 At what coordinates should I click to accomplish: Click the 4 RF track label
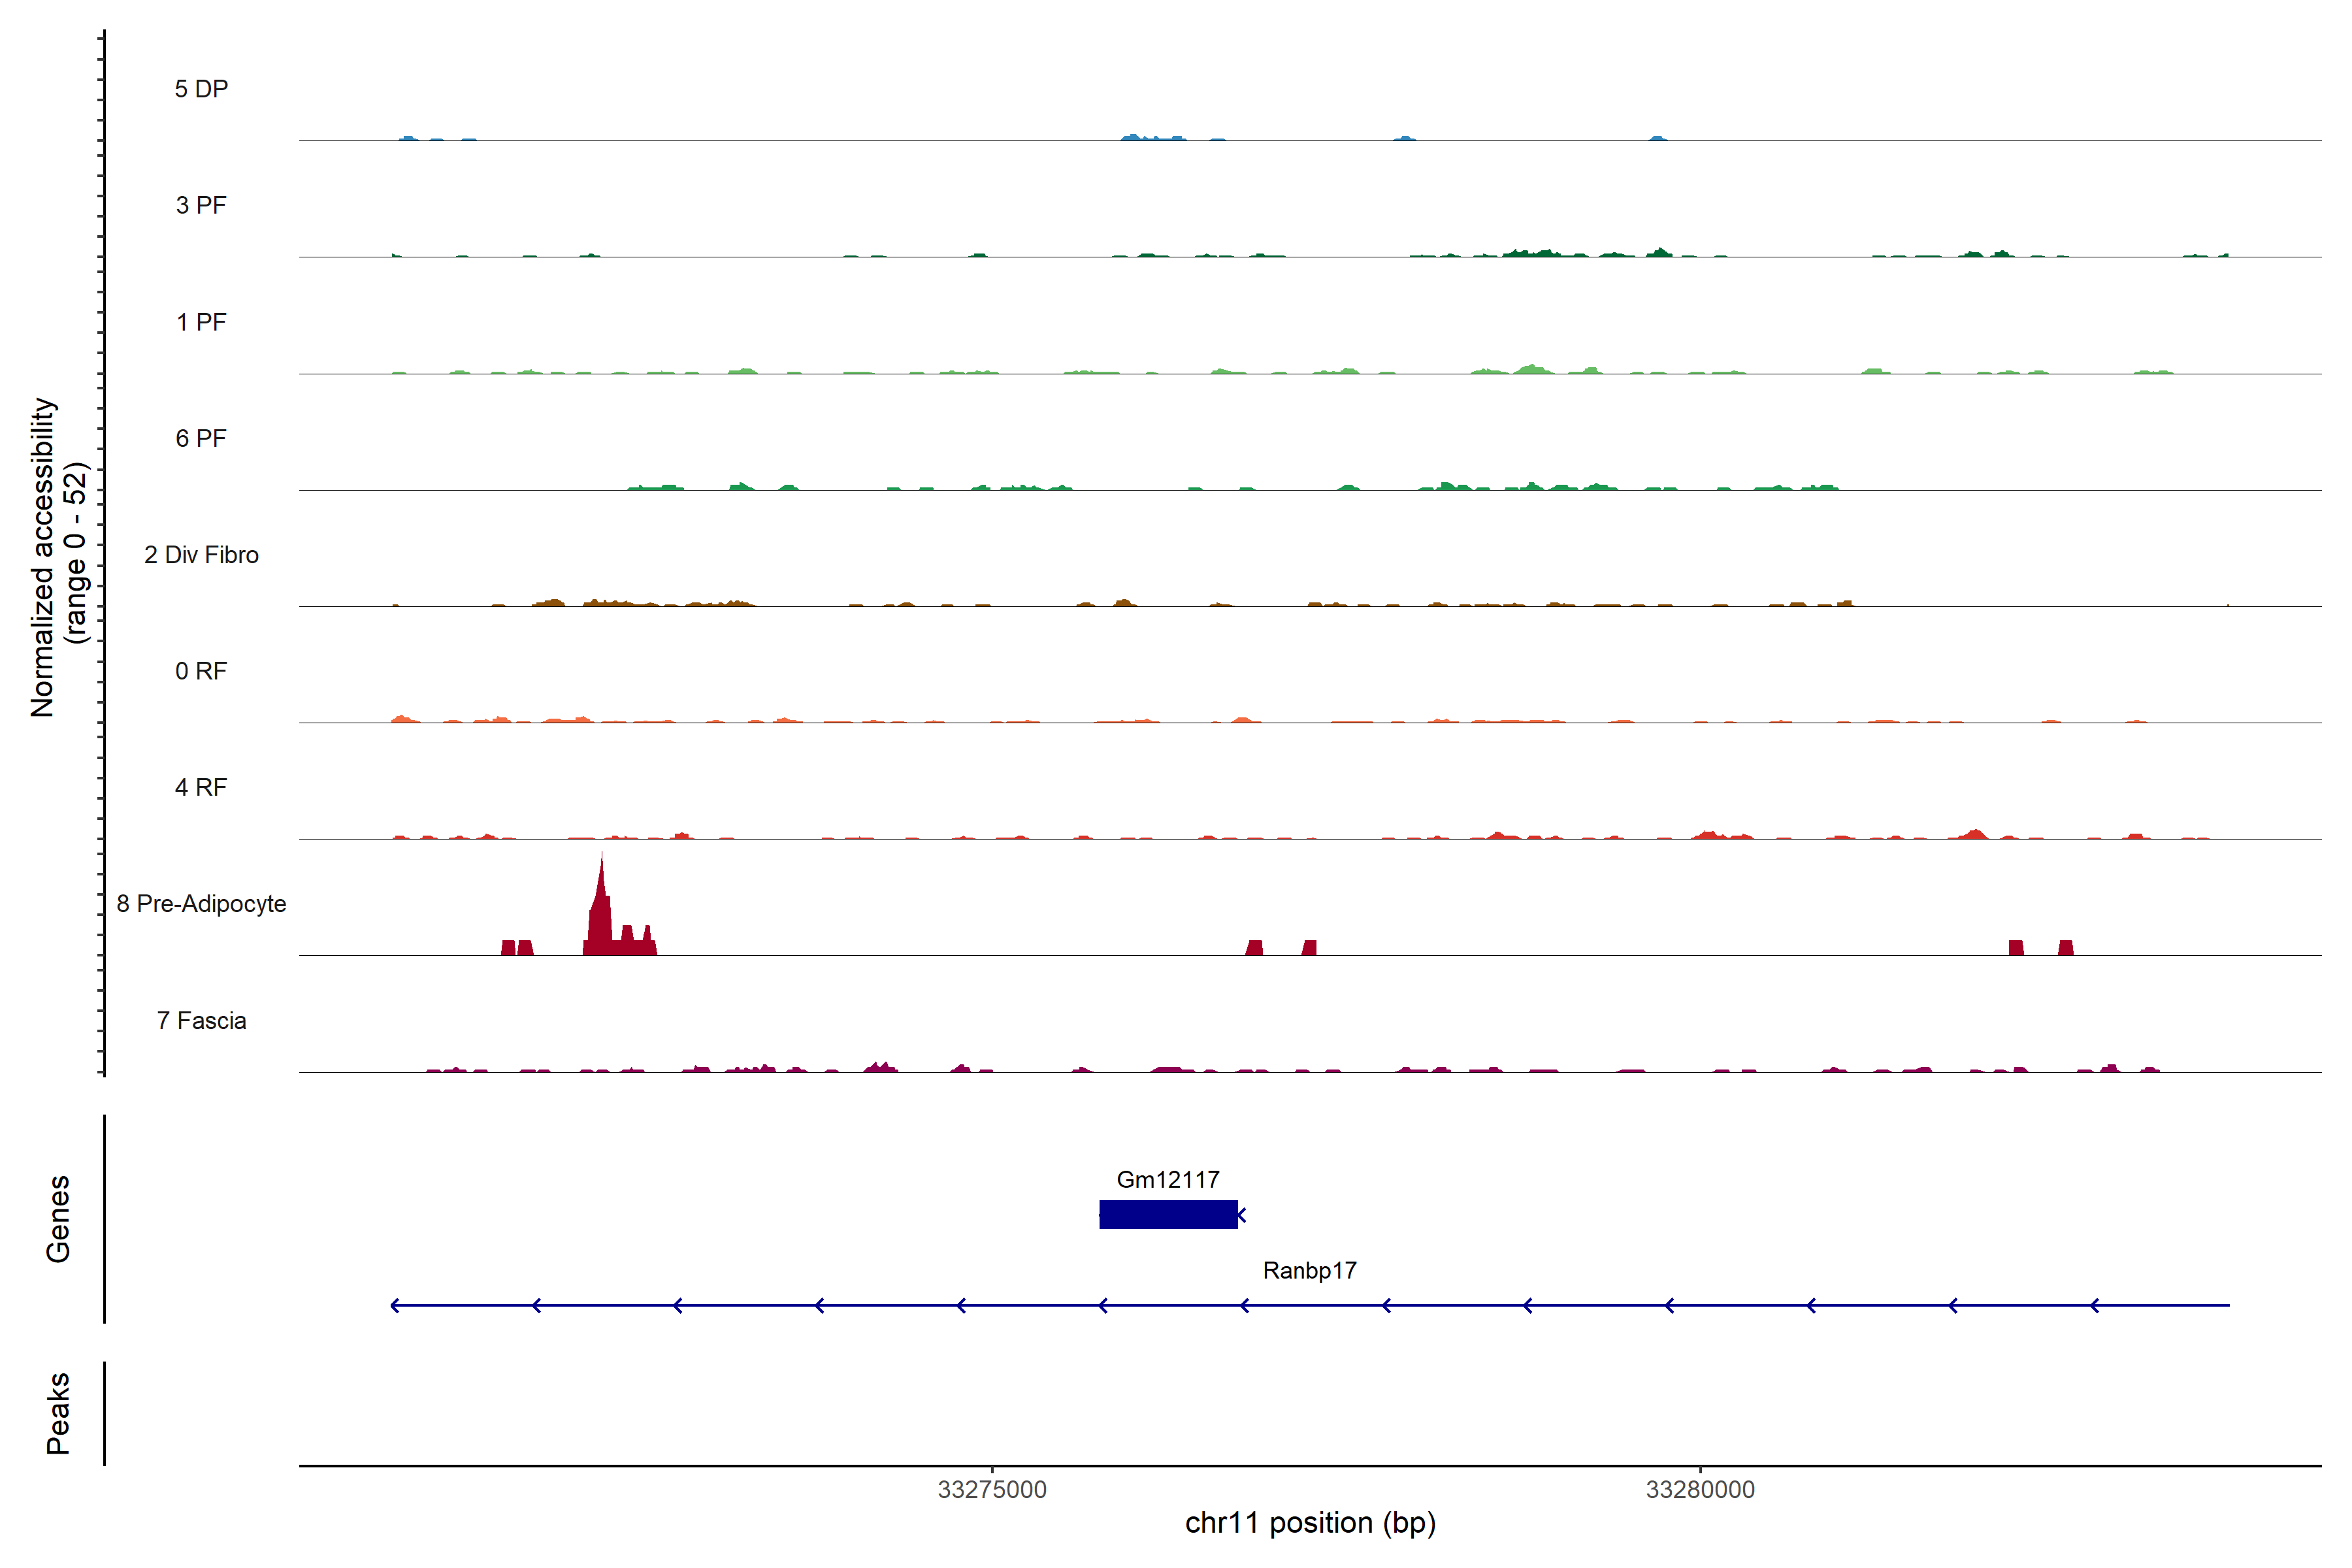(201, 787)
